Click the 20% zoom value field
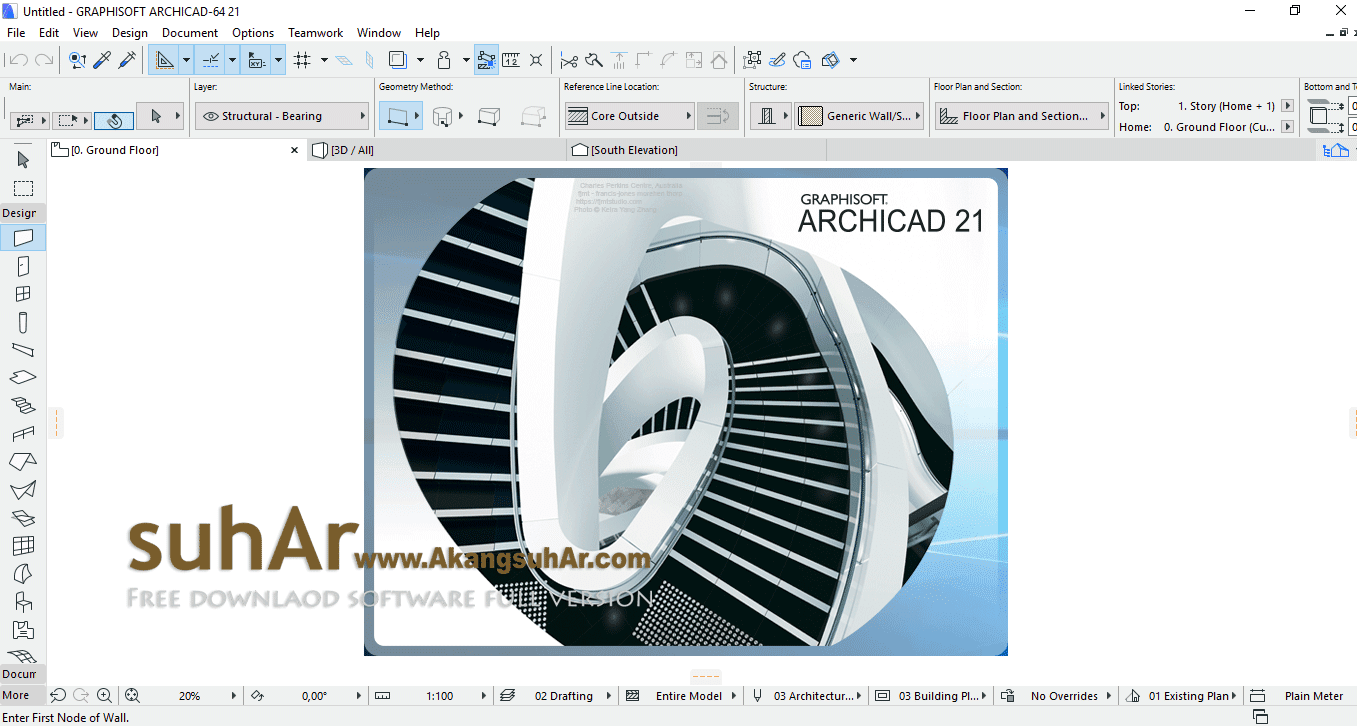 (x=189, y=696)
